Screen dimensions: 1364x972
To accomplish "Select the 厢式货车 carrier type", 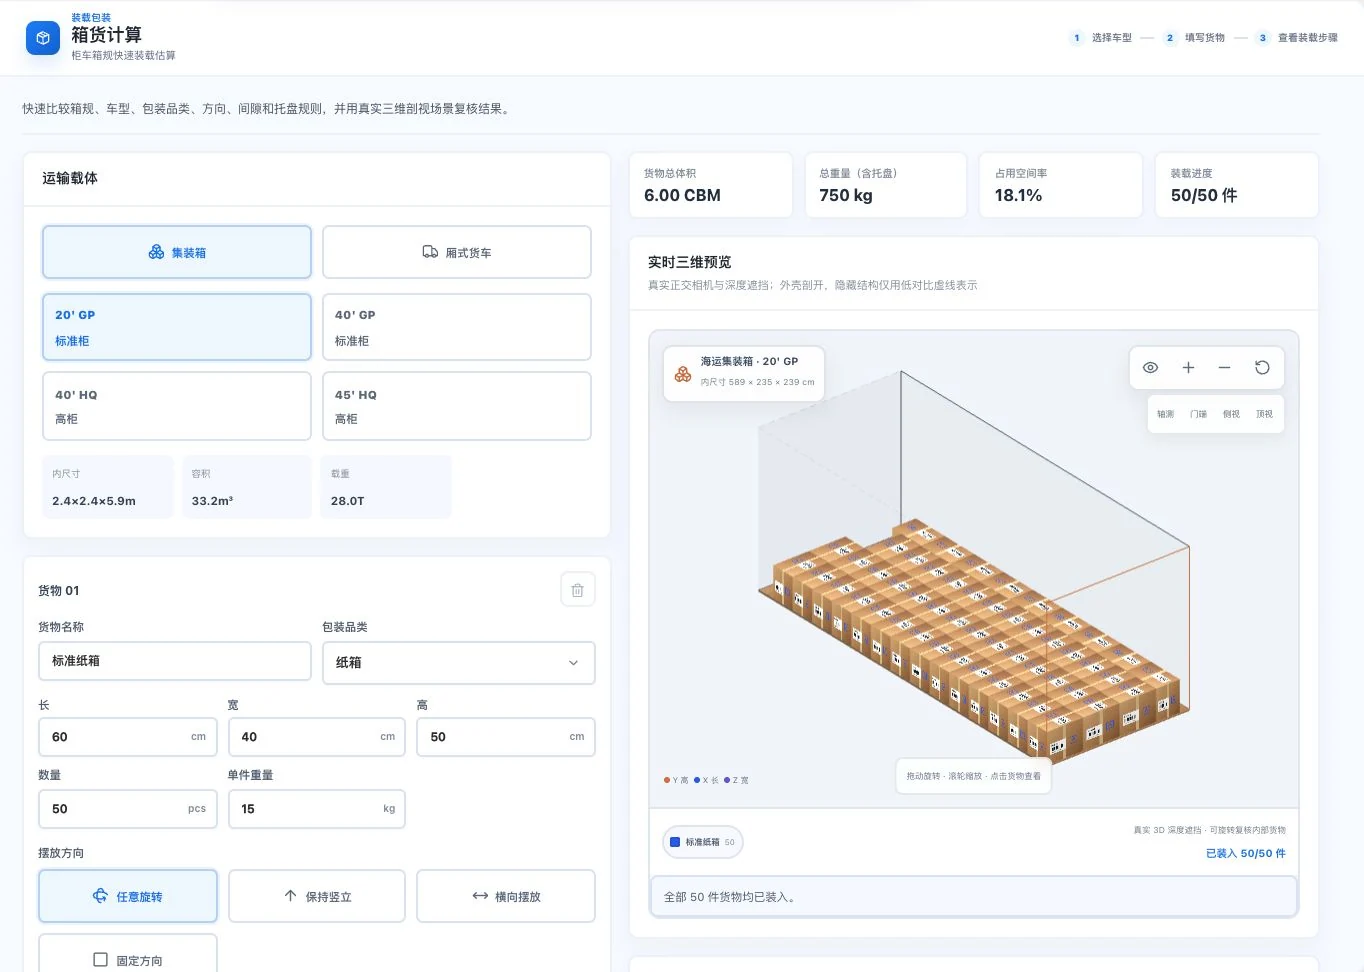I will pos(457,252).
